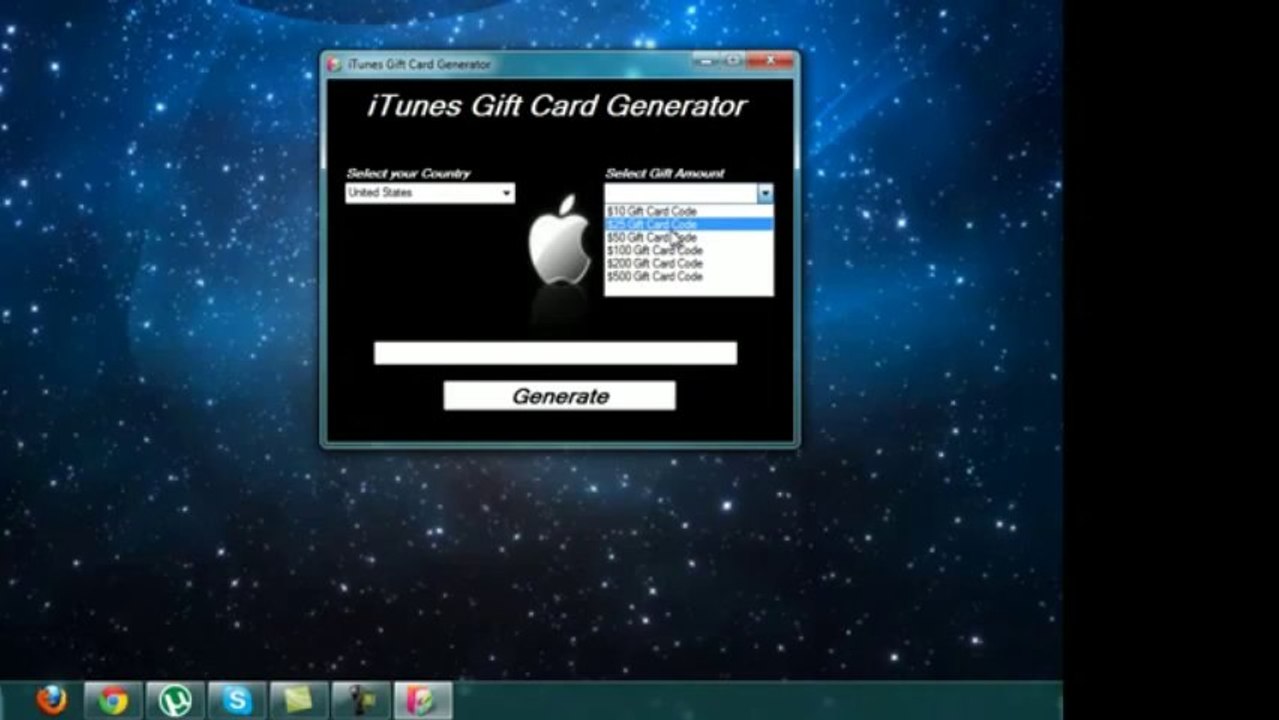Collapse the Select Gift Amount dropdown arrow
This screenshot has height=720, width=1279.
point(765,193)
